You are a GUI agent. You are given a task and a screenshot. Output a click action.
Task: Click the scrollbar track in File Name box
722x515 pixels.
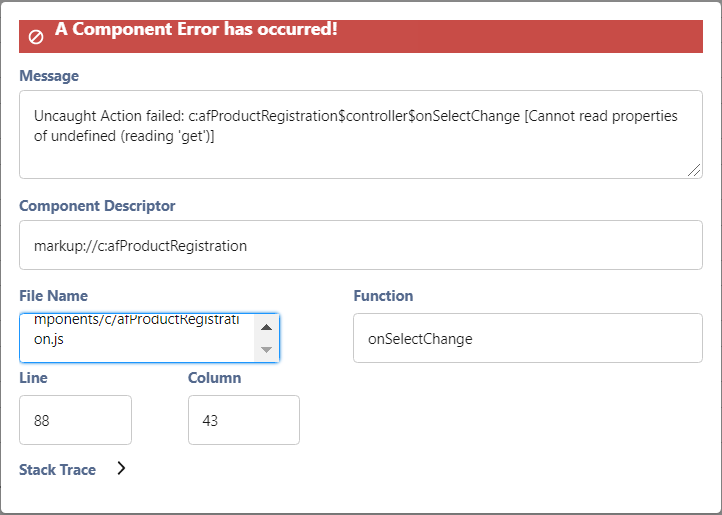click(266, 338)
